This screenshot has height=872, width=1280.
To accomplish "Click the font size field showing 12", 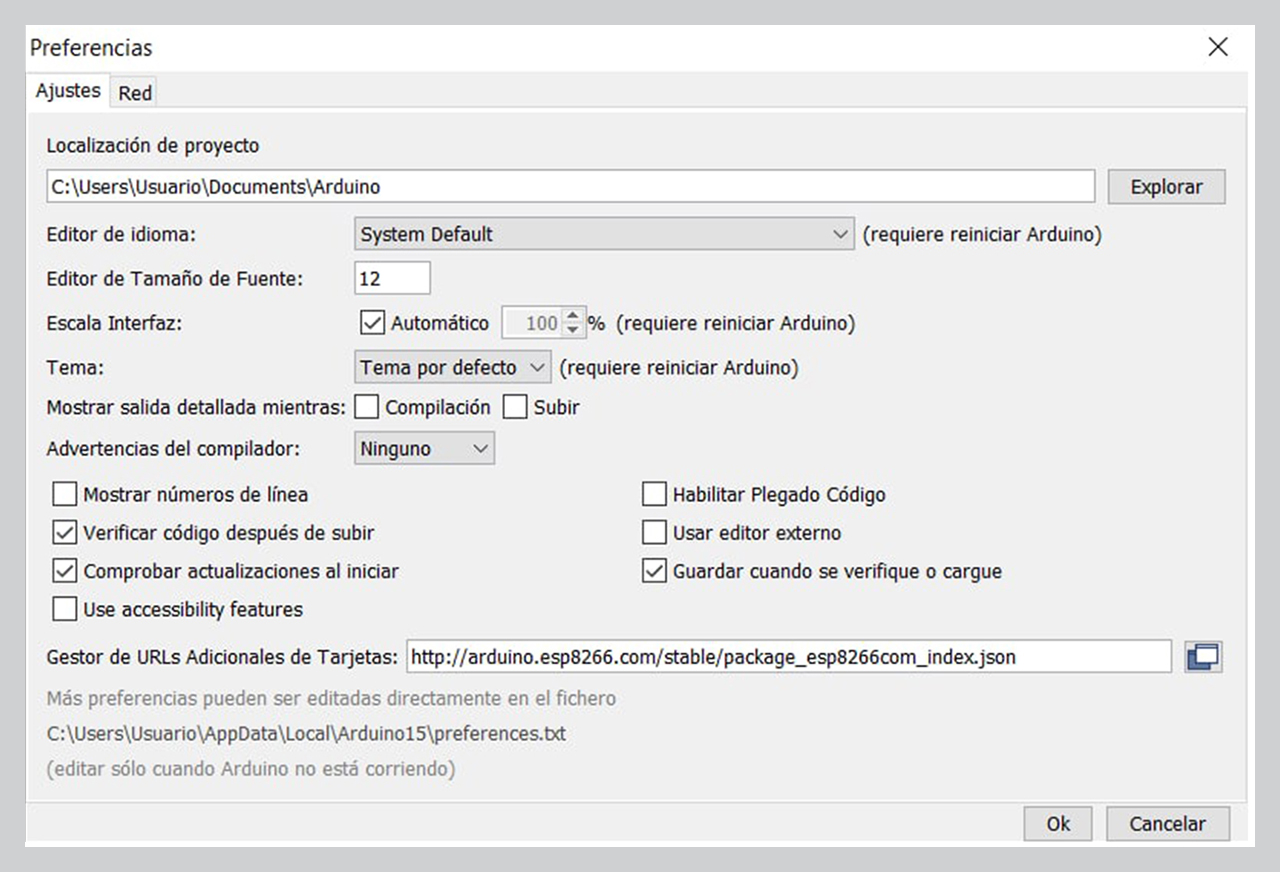I will 392,278.
